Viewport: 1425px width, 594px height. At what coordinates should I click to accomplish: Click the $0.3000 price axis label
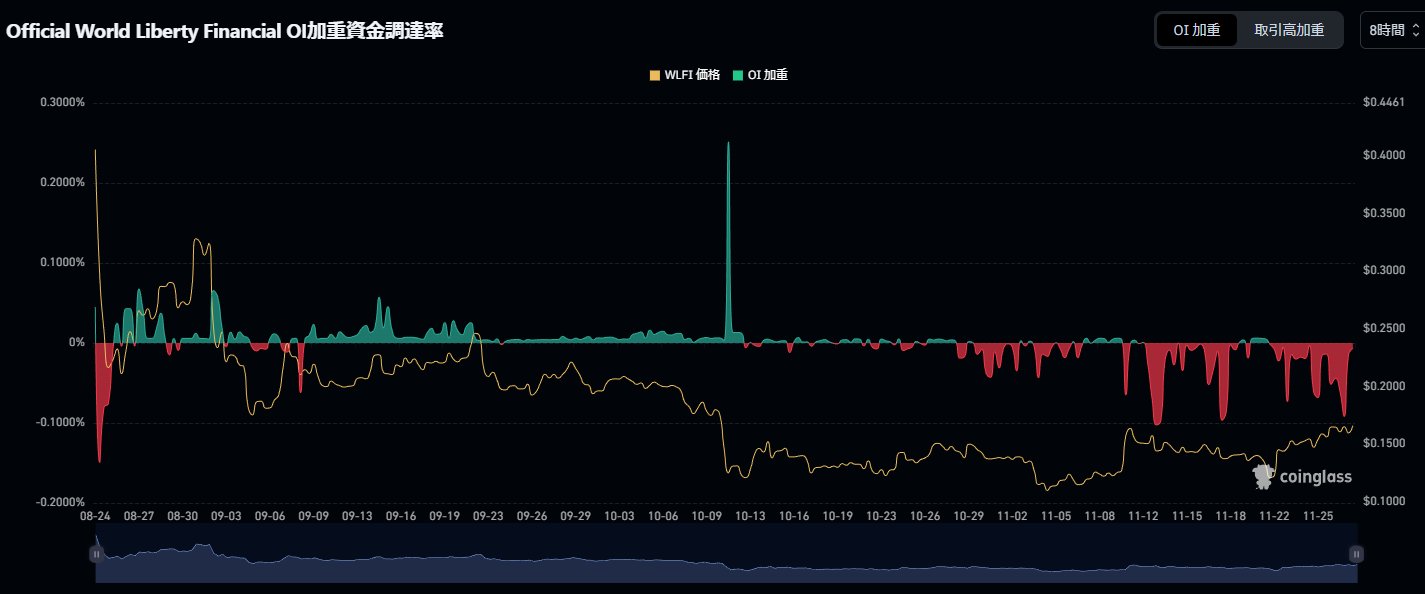(1384, 270)
